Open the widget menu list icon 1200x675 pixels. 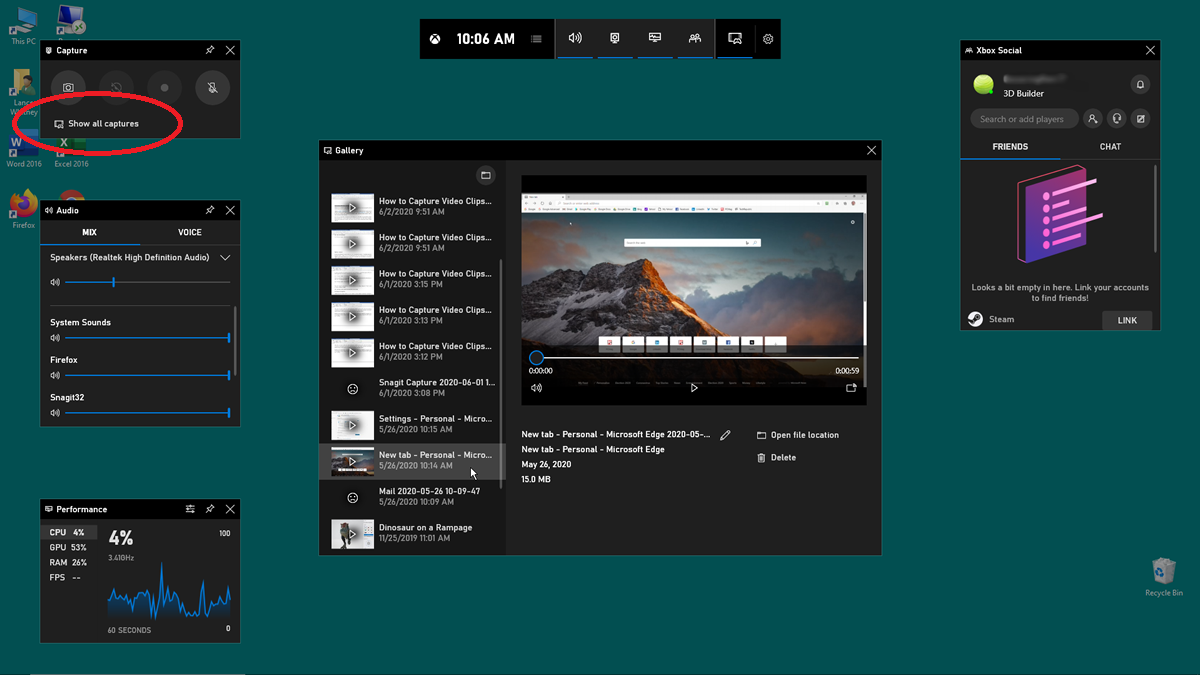pyautogui.click(x=537, y=39)
